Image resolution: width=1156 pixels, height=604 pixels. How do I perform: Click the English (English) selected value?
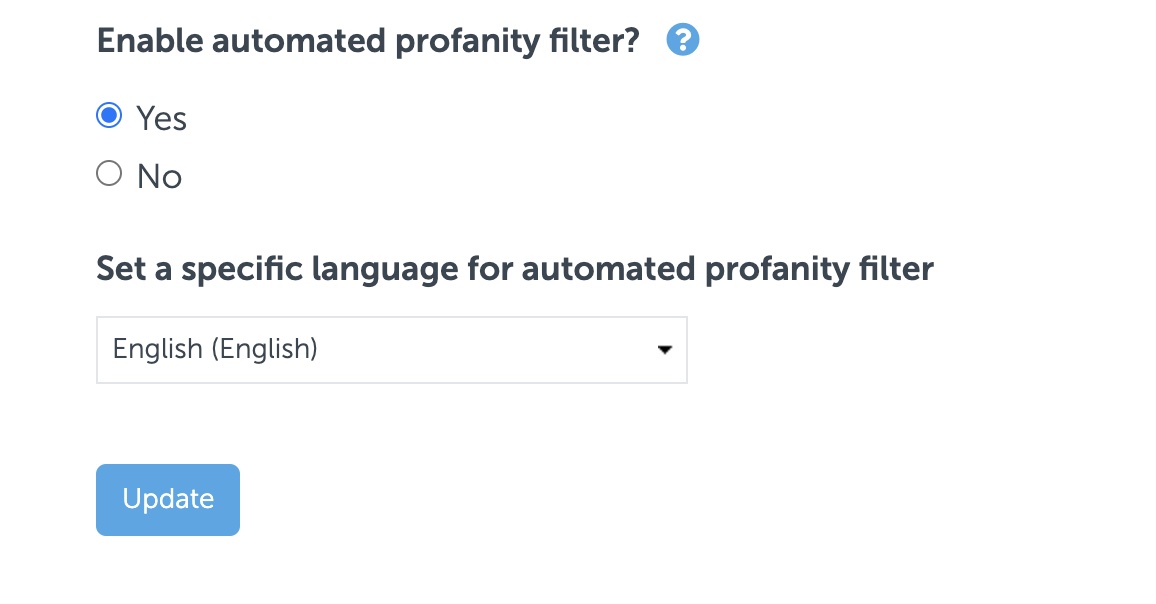point(214,349)
